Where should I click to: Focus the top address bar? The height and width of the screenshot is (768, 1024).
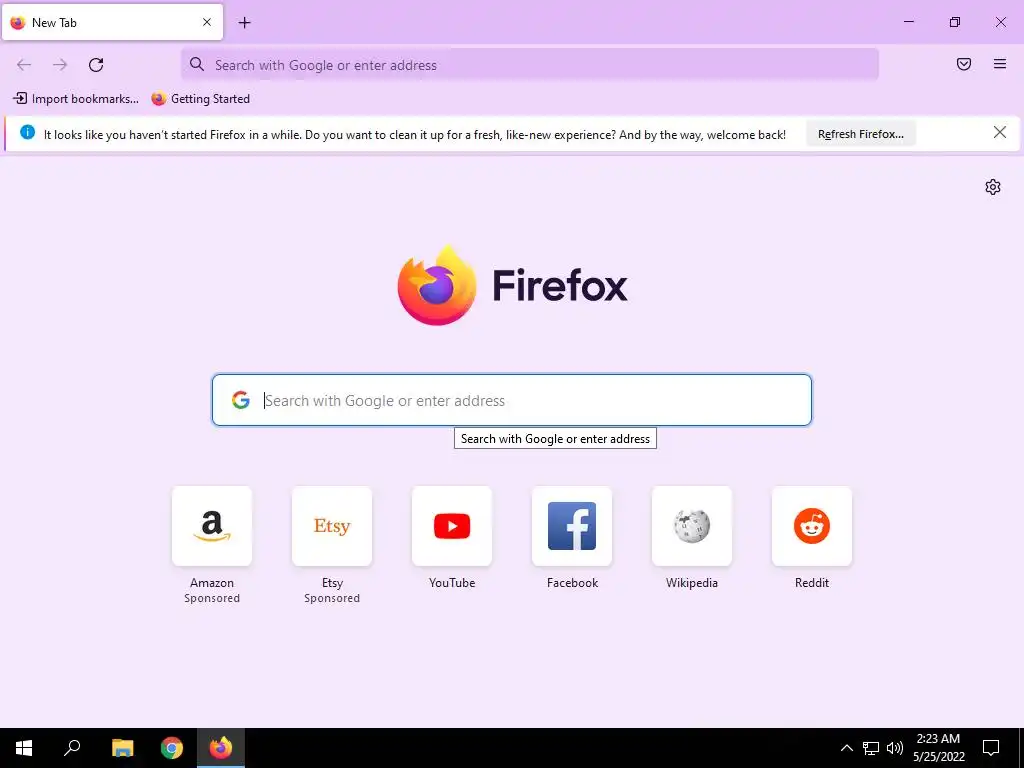pos(530,65)
